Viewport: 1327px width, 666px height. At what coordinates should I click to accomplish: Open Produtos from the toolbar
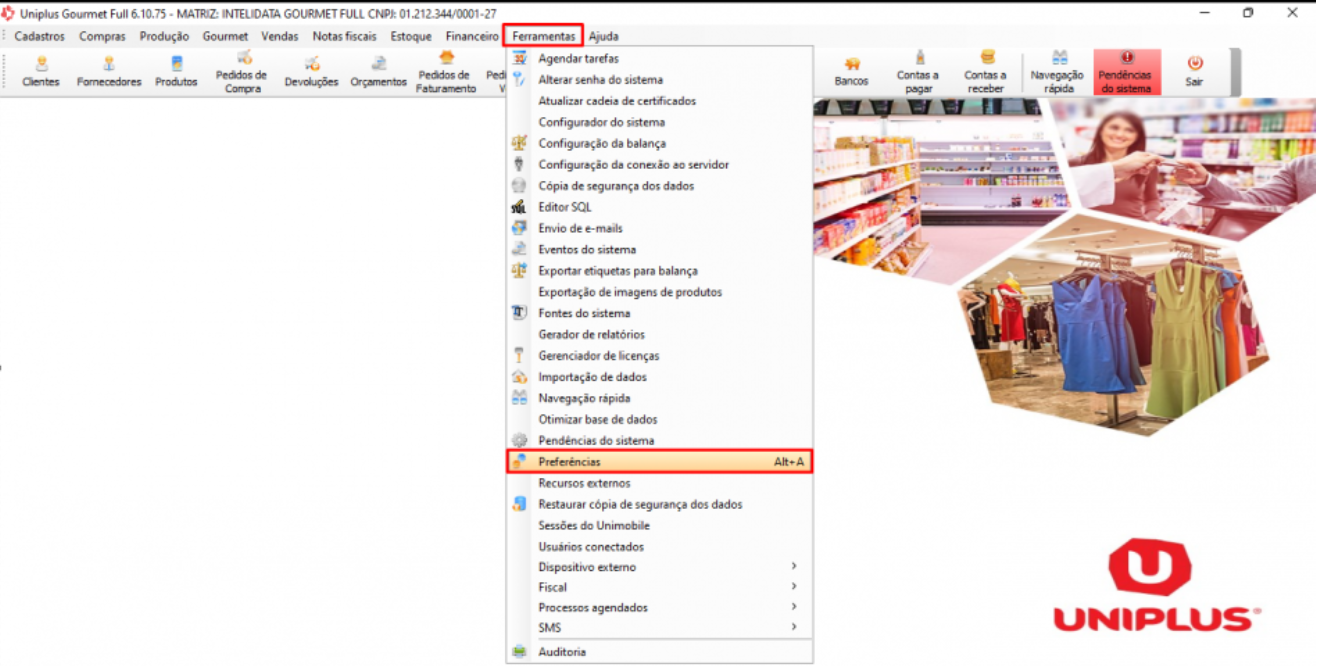tap(176, 71)
